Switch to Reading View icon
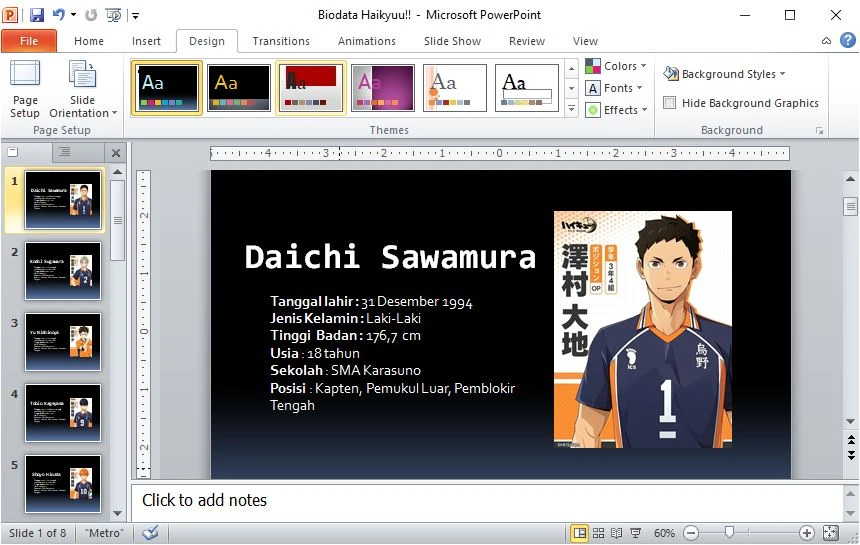 [x=616, y=533]
